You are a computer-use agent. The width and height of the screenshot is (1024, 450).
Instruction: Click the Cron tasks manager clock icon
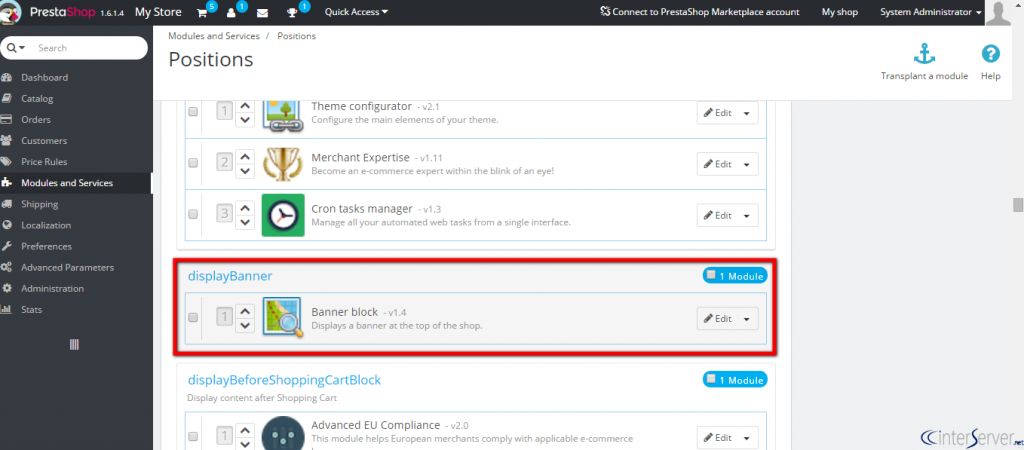[283, 215]
